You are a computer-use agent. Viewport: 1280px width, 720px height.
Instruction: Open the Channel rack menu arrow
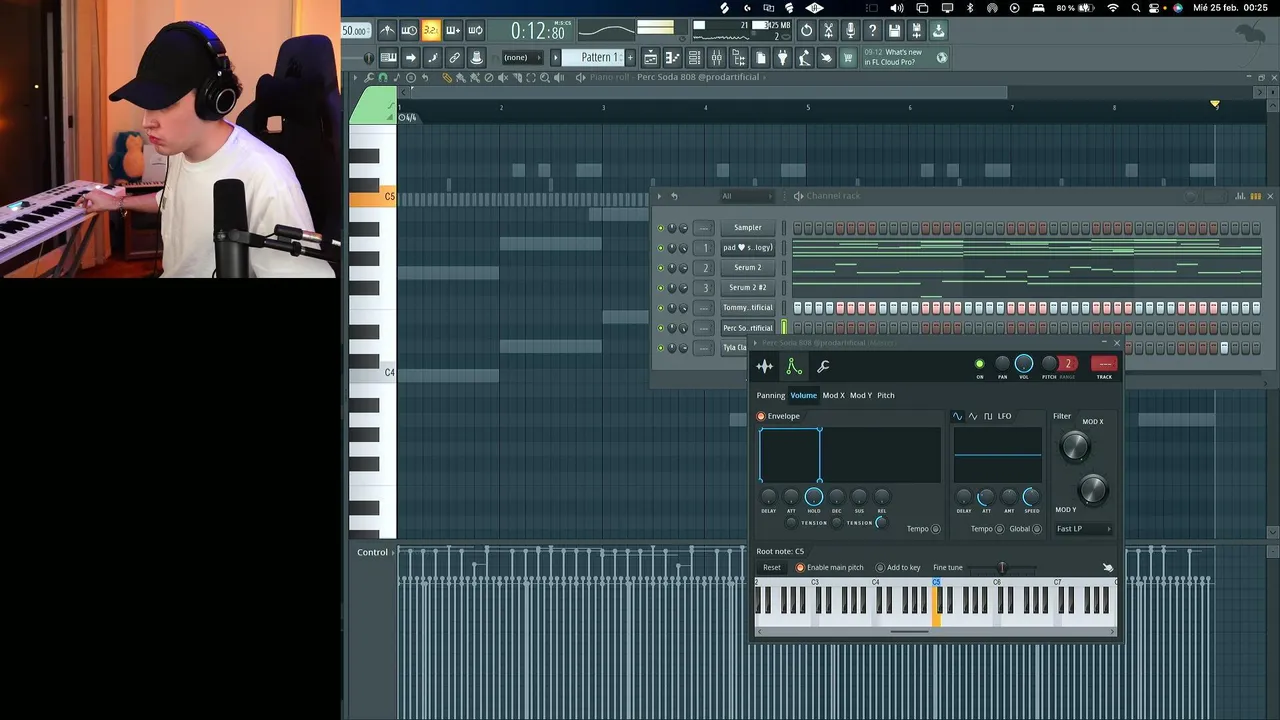coord(659,196)
